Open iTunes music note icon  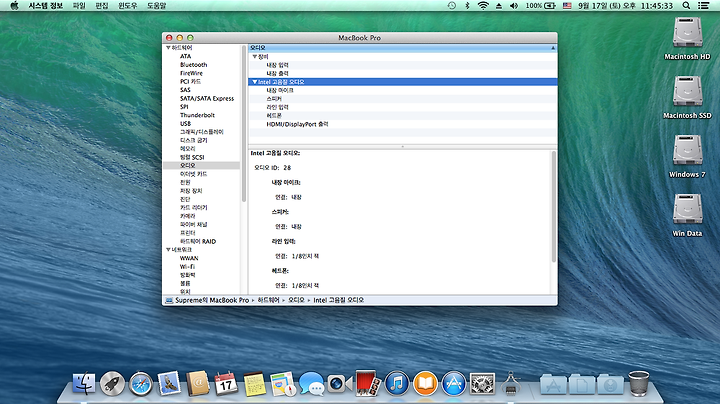pos(397,384)
